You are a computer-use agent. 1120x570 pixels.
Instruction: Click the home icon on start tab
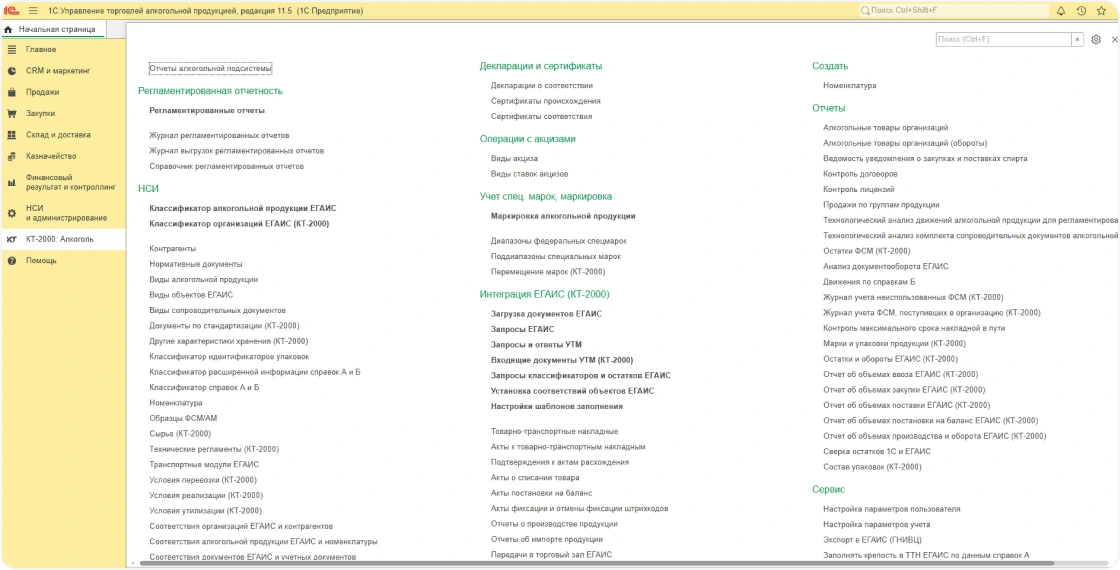pos(9,29)
